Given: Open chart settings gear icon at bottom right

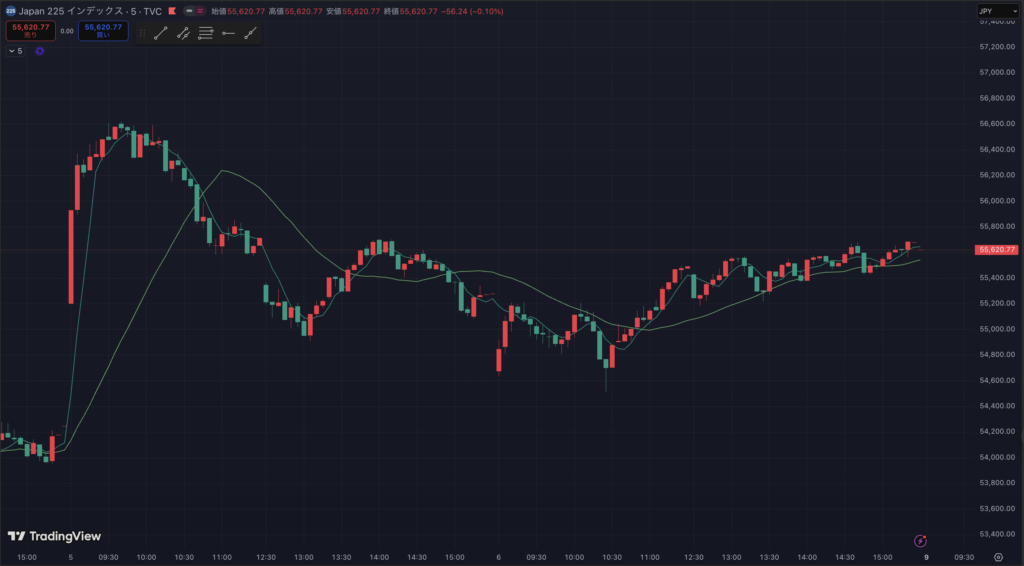Looking at the screenshot, I should coord(998,558).
